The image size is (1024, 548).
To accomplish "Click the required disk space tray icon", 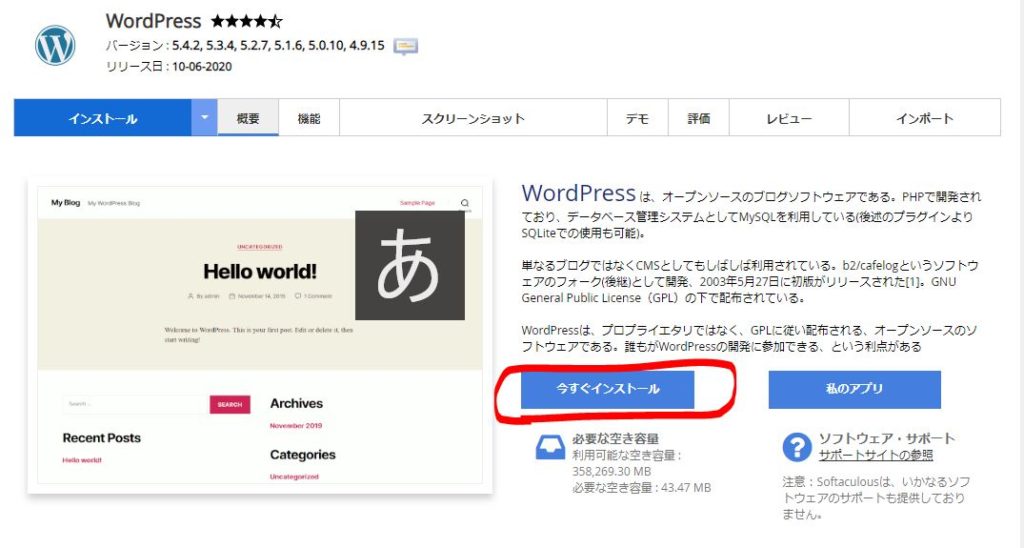I will click(x=550, y=447).
